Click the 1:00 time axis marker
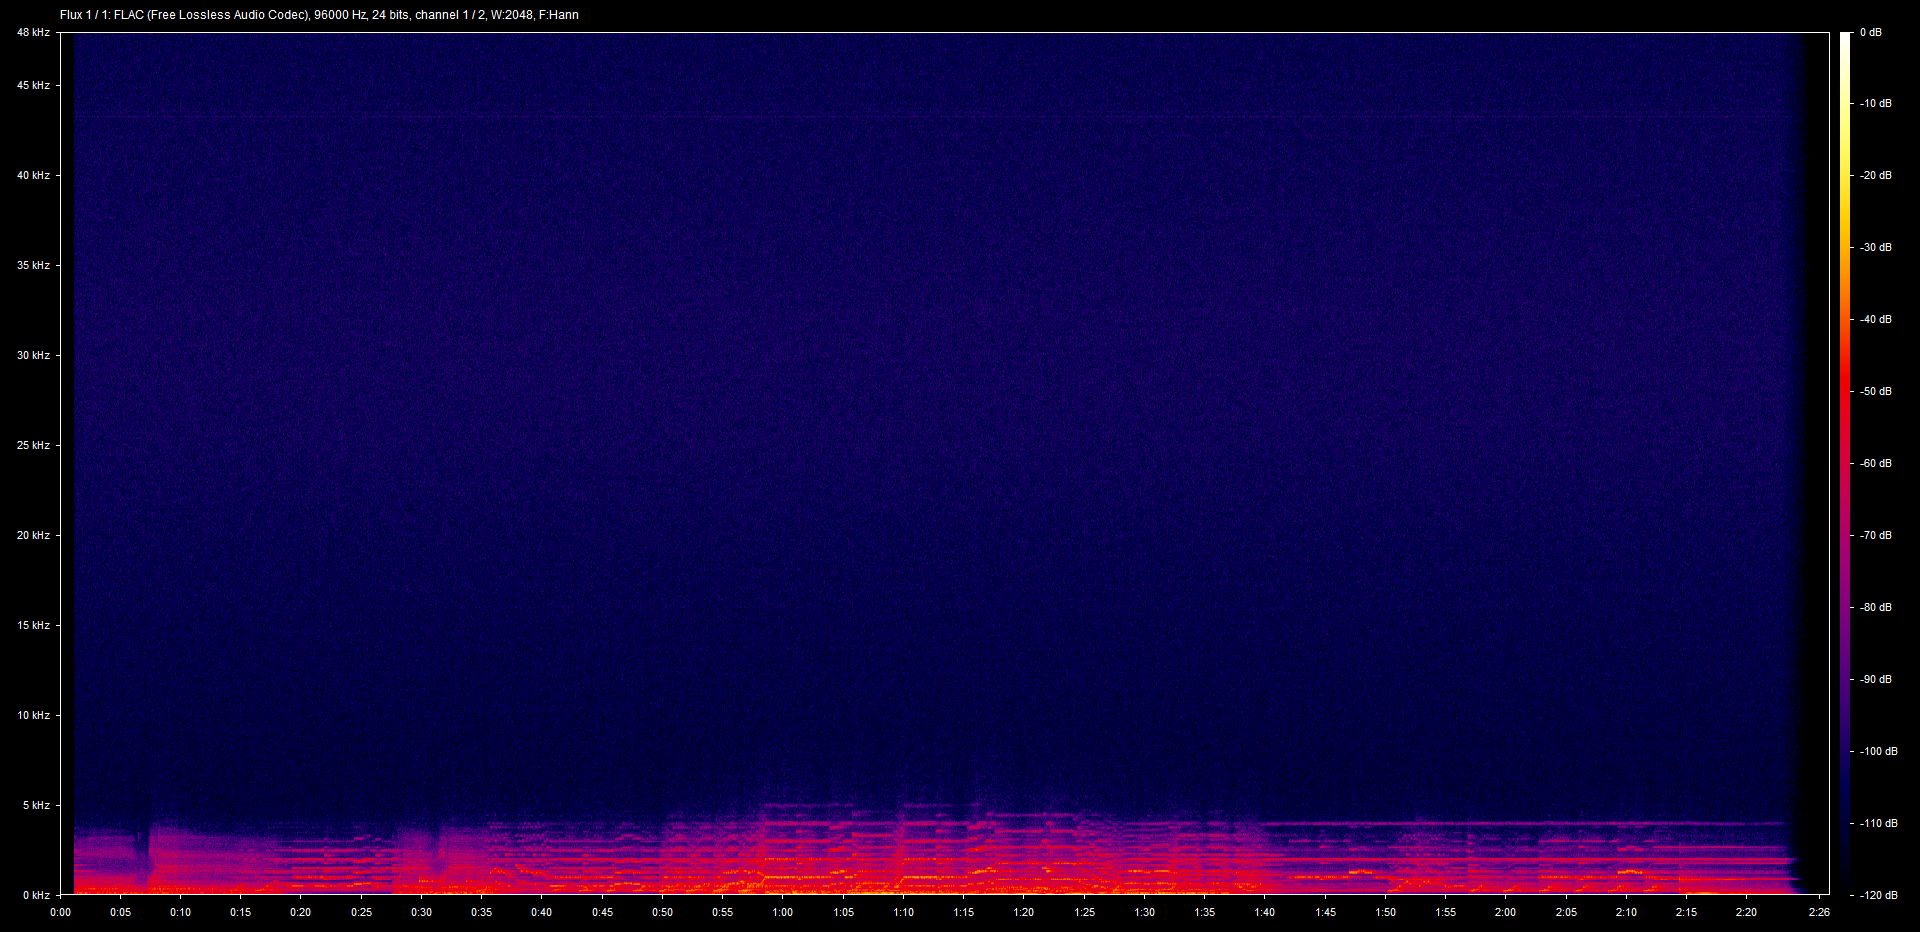 782,912
